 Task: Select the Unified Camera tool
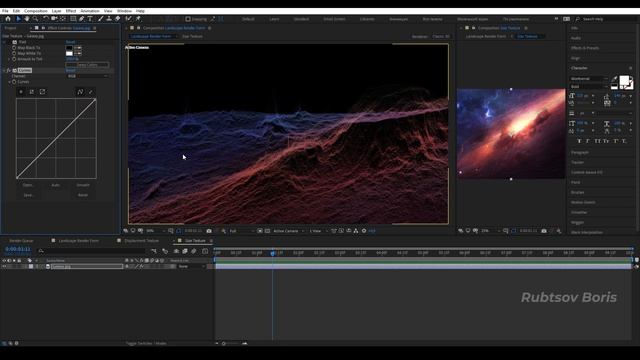point(54,19)
